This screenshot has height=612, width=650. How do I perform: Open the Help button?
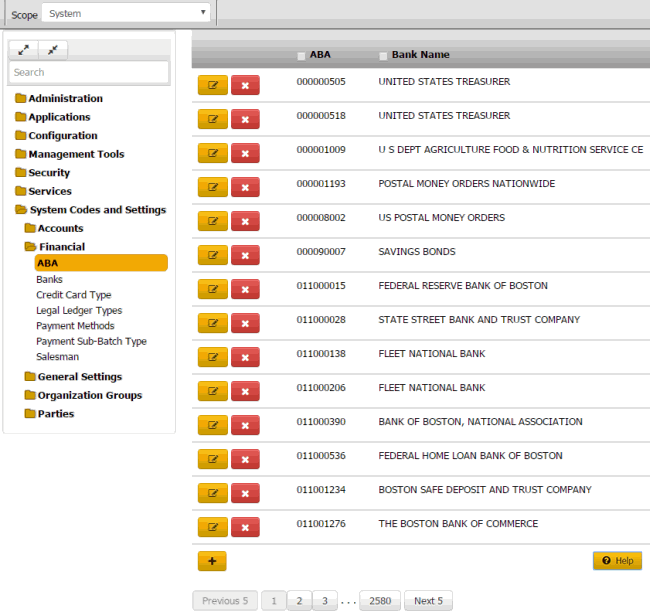click(x=617, y=561)
